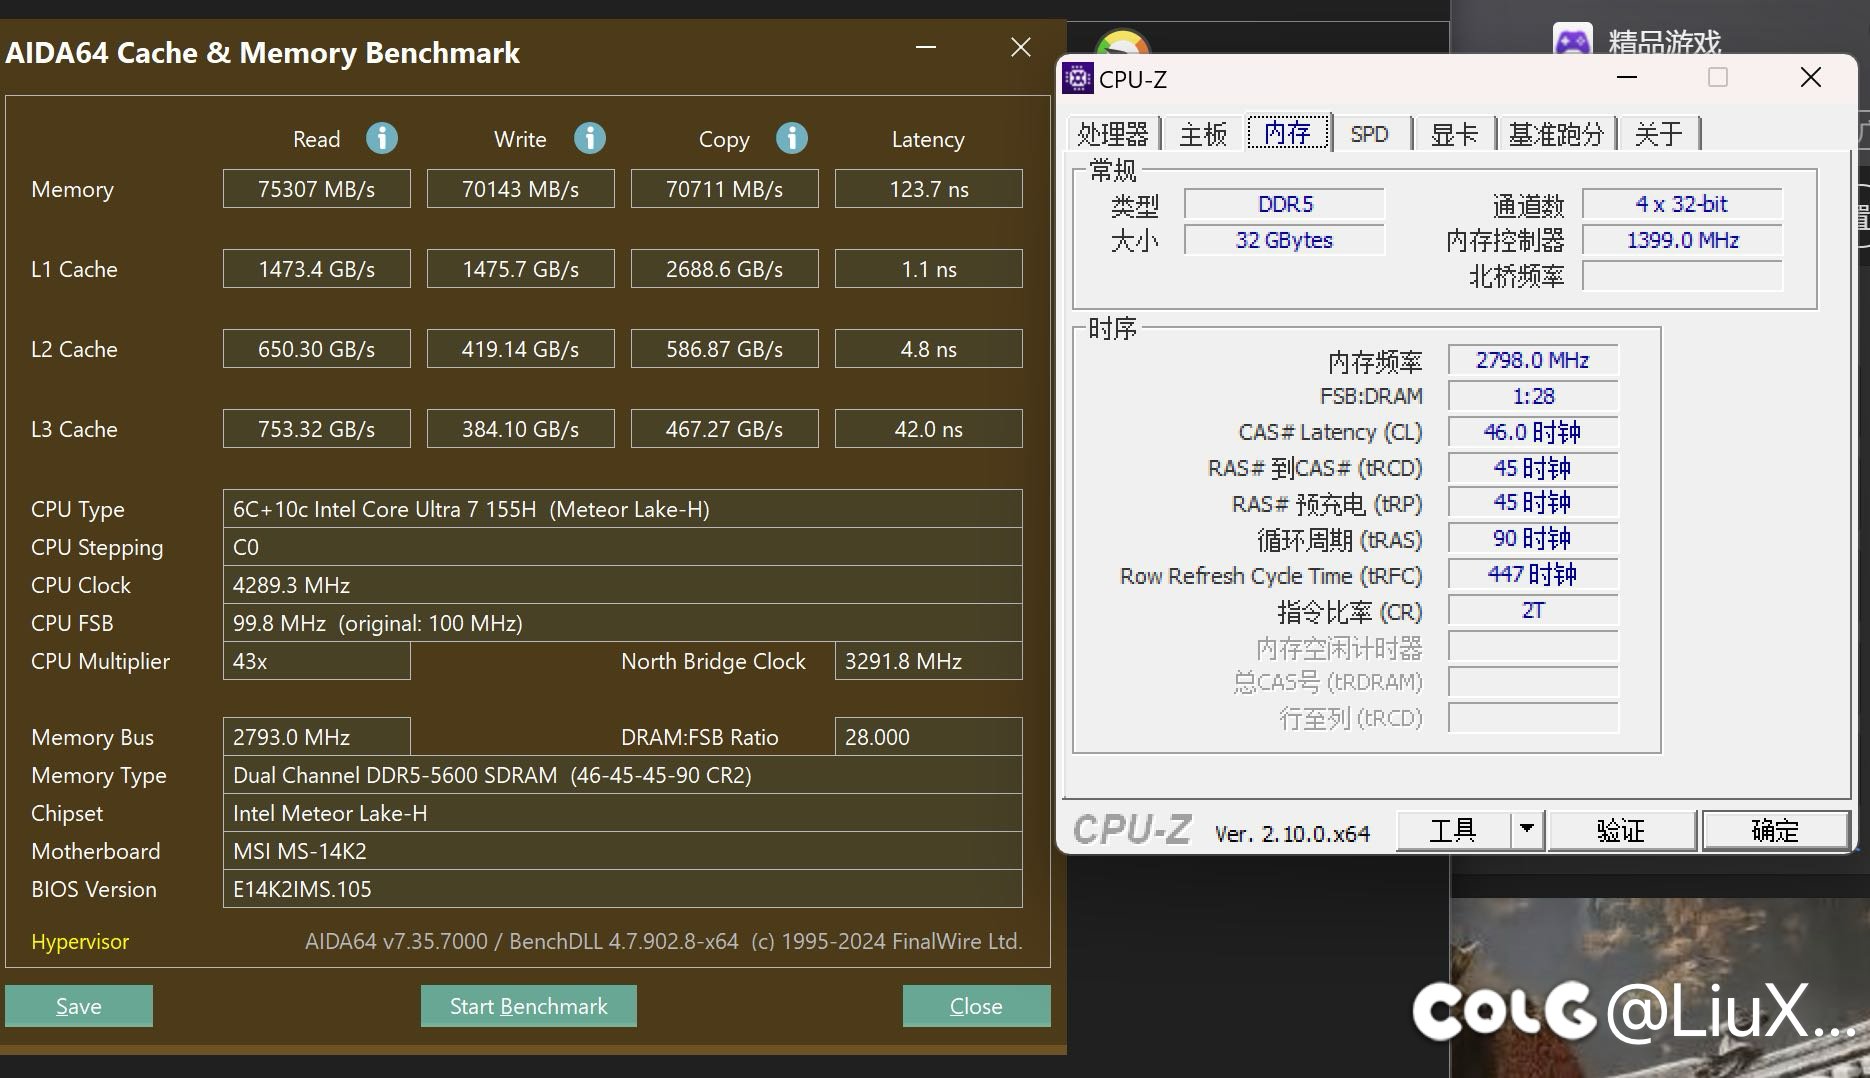Select the 内存 tab in CPU-Z
Viewport: 1870px width, 1078px height.
[1288, 133]
